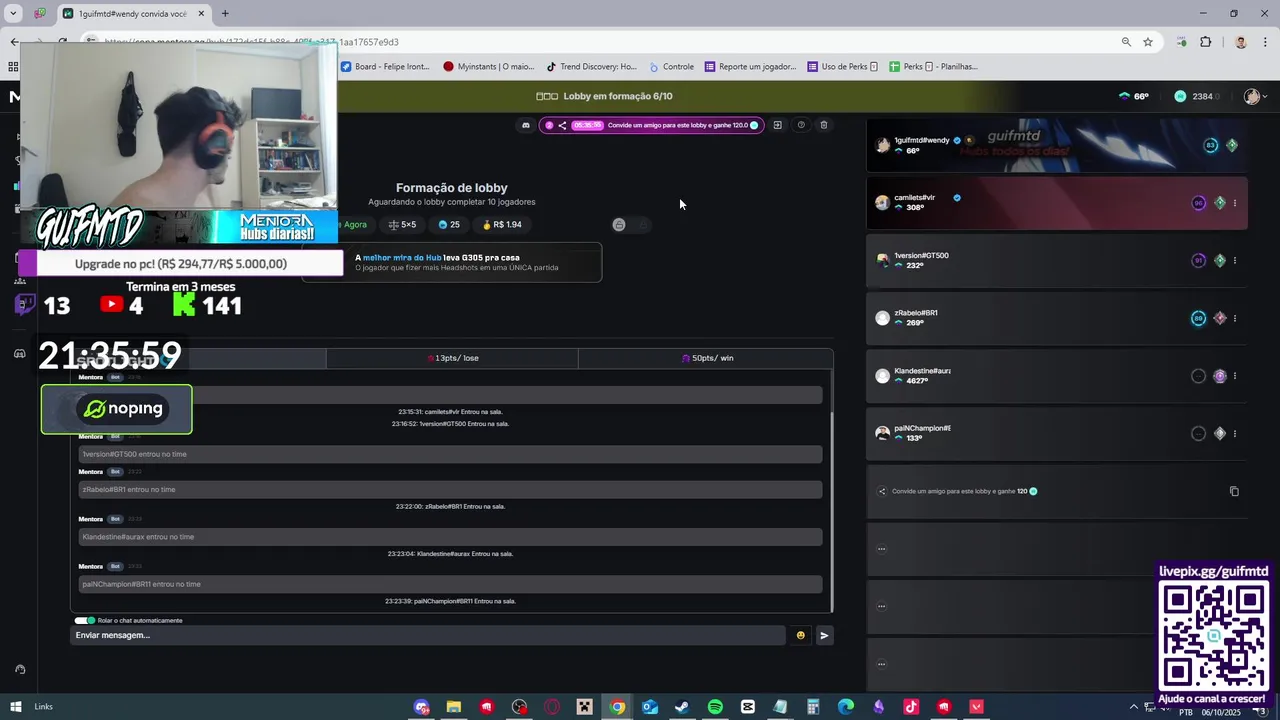Click purple rank badge of Klandestine#aurax
This screenshot has width=1280, height=720.
coord(1219,376)
